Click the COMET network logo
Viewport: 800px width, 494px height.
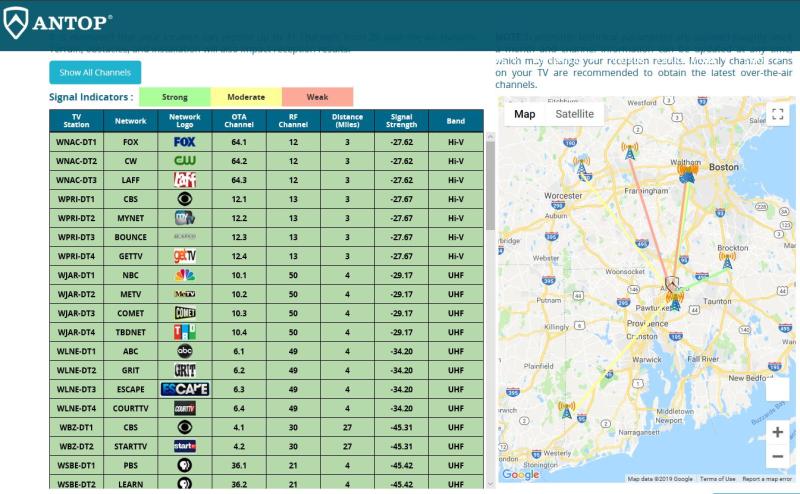[185, 313]
